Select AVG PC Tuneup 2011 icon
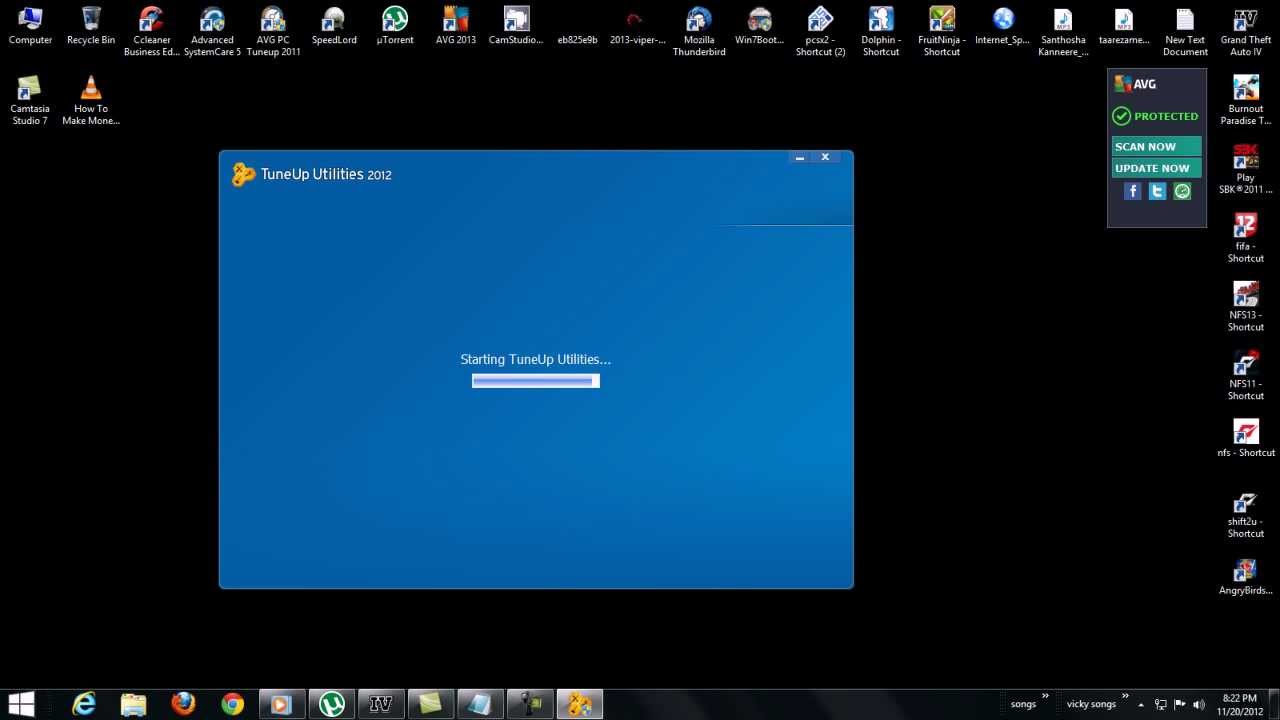The height and width of the screenshot is (720, 1280). pos(273,31)
